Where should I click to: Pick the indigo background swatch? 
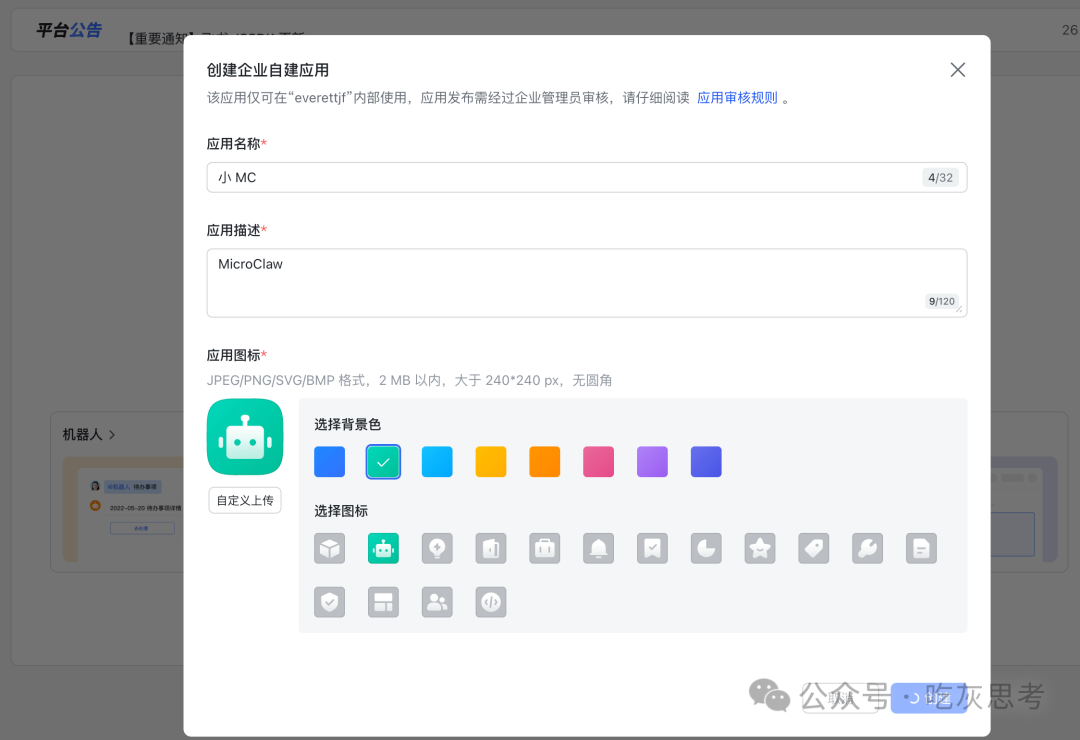[706, 462]
